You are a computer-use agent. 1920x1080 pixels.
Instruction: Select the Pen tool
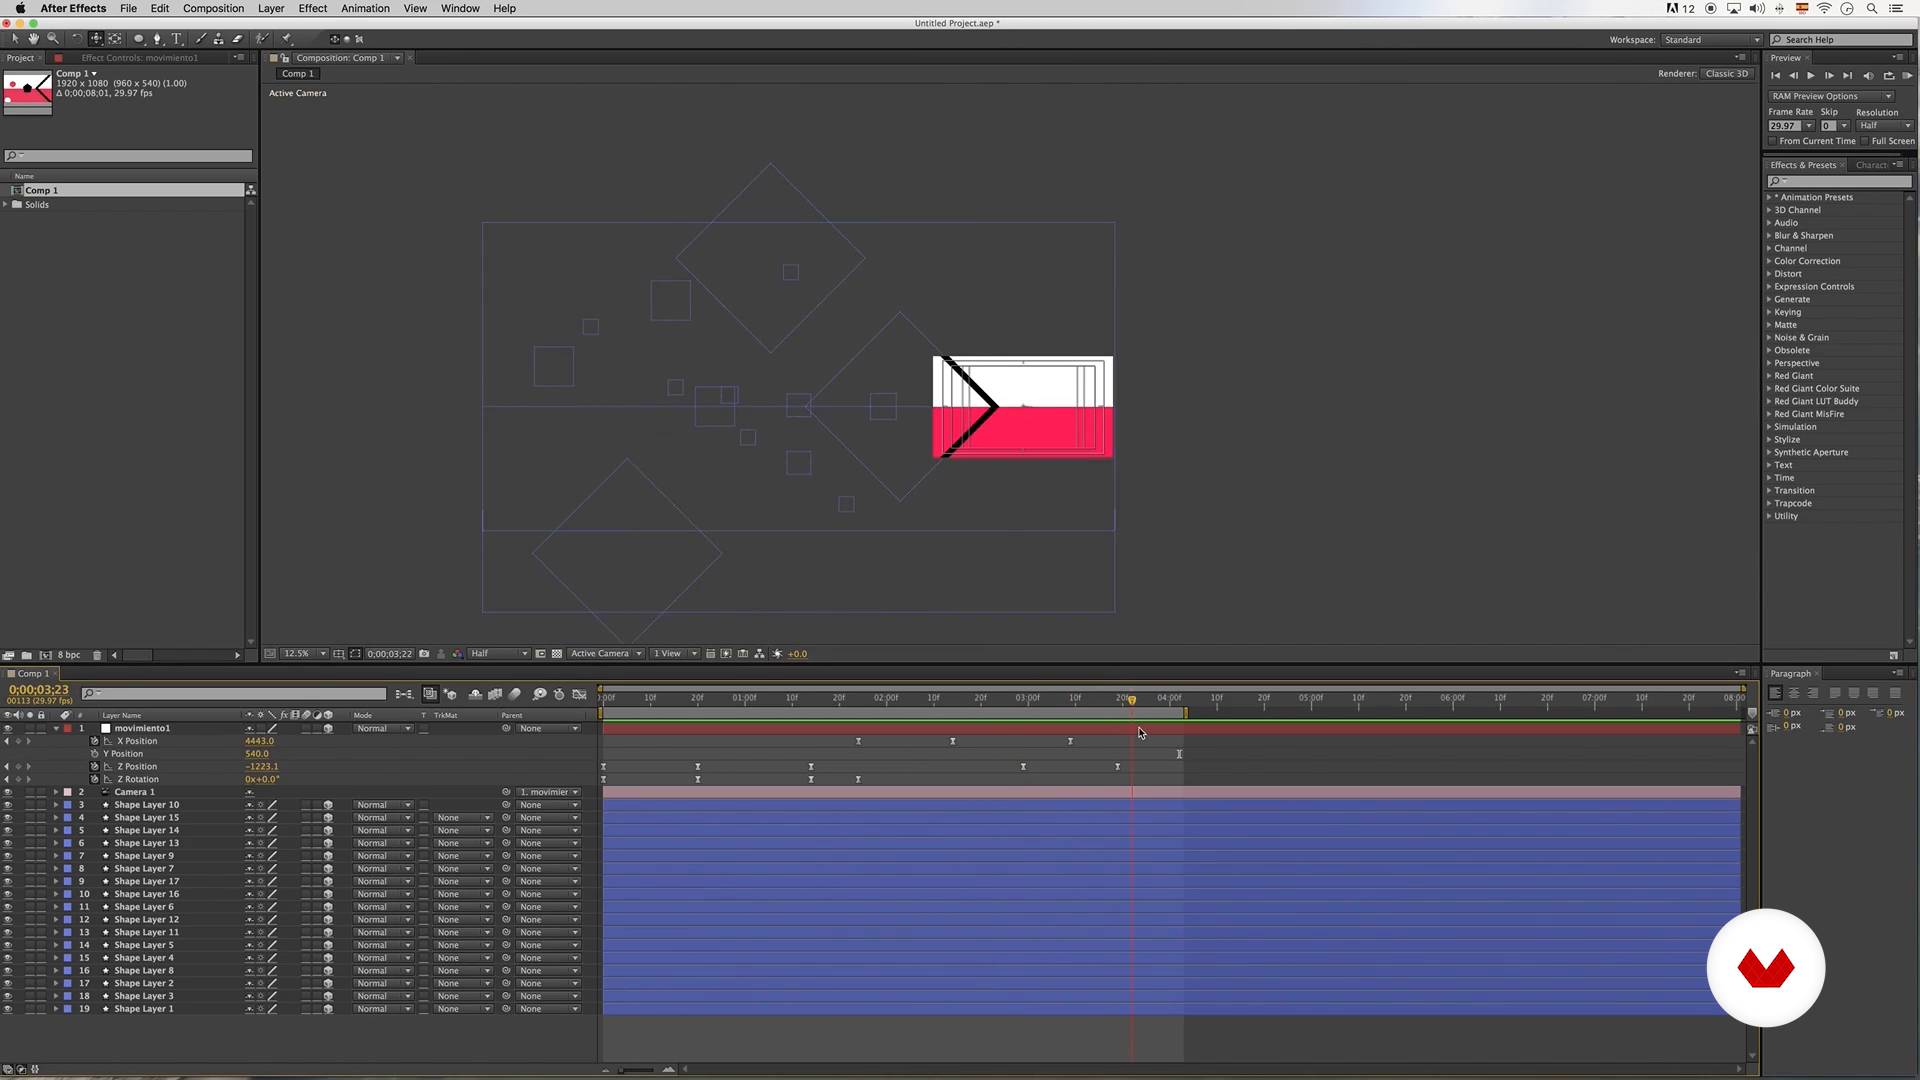pos(158,39)
